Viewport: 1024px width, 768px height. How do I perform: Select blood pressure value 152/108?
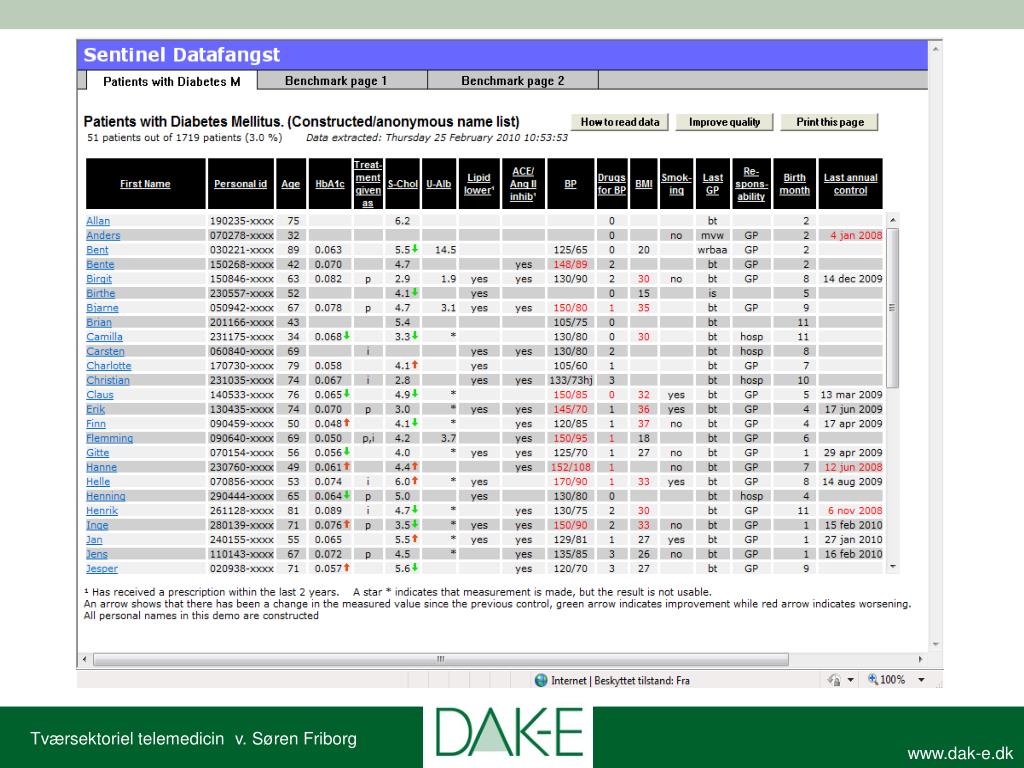click(x=570, y=467)
